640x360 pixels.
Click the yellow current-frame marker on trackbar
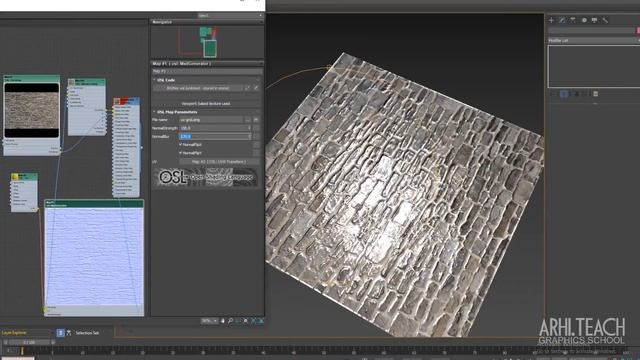pyautogui.click(x=22, y=351)
